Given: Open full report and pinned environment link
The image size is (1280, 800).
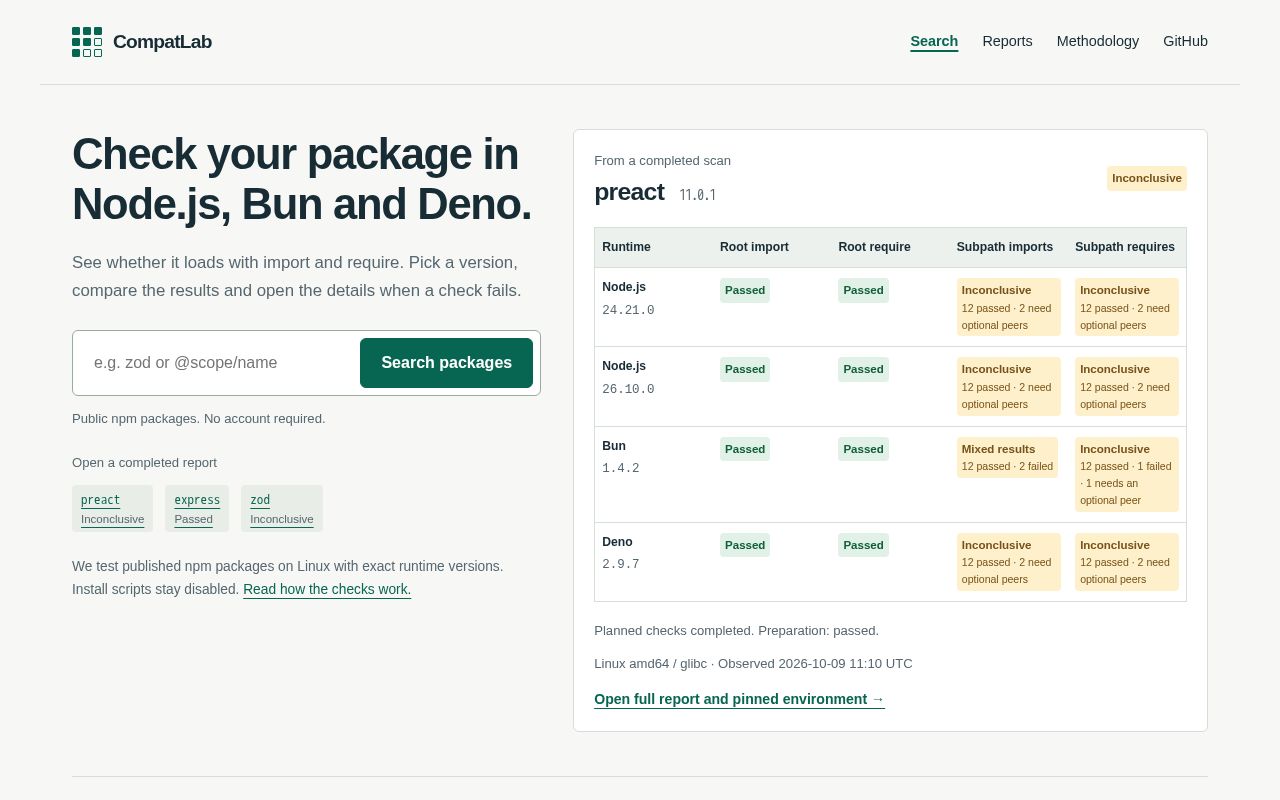Looking at the screenshot, I should tap(739, 699).
